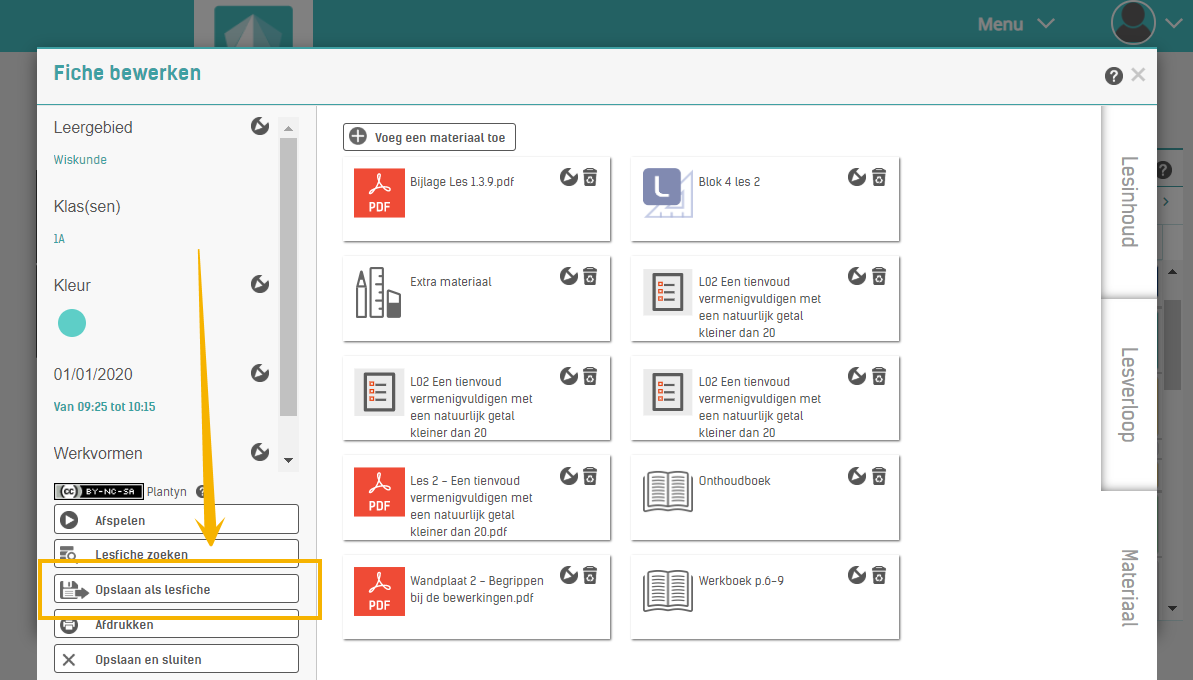Edit the Leergebied field
This screenshot has height=680, width=1193.
coord(259,126)
